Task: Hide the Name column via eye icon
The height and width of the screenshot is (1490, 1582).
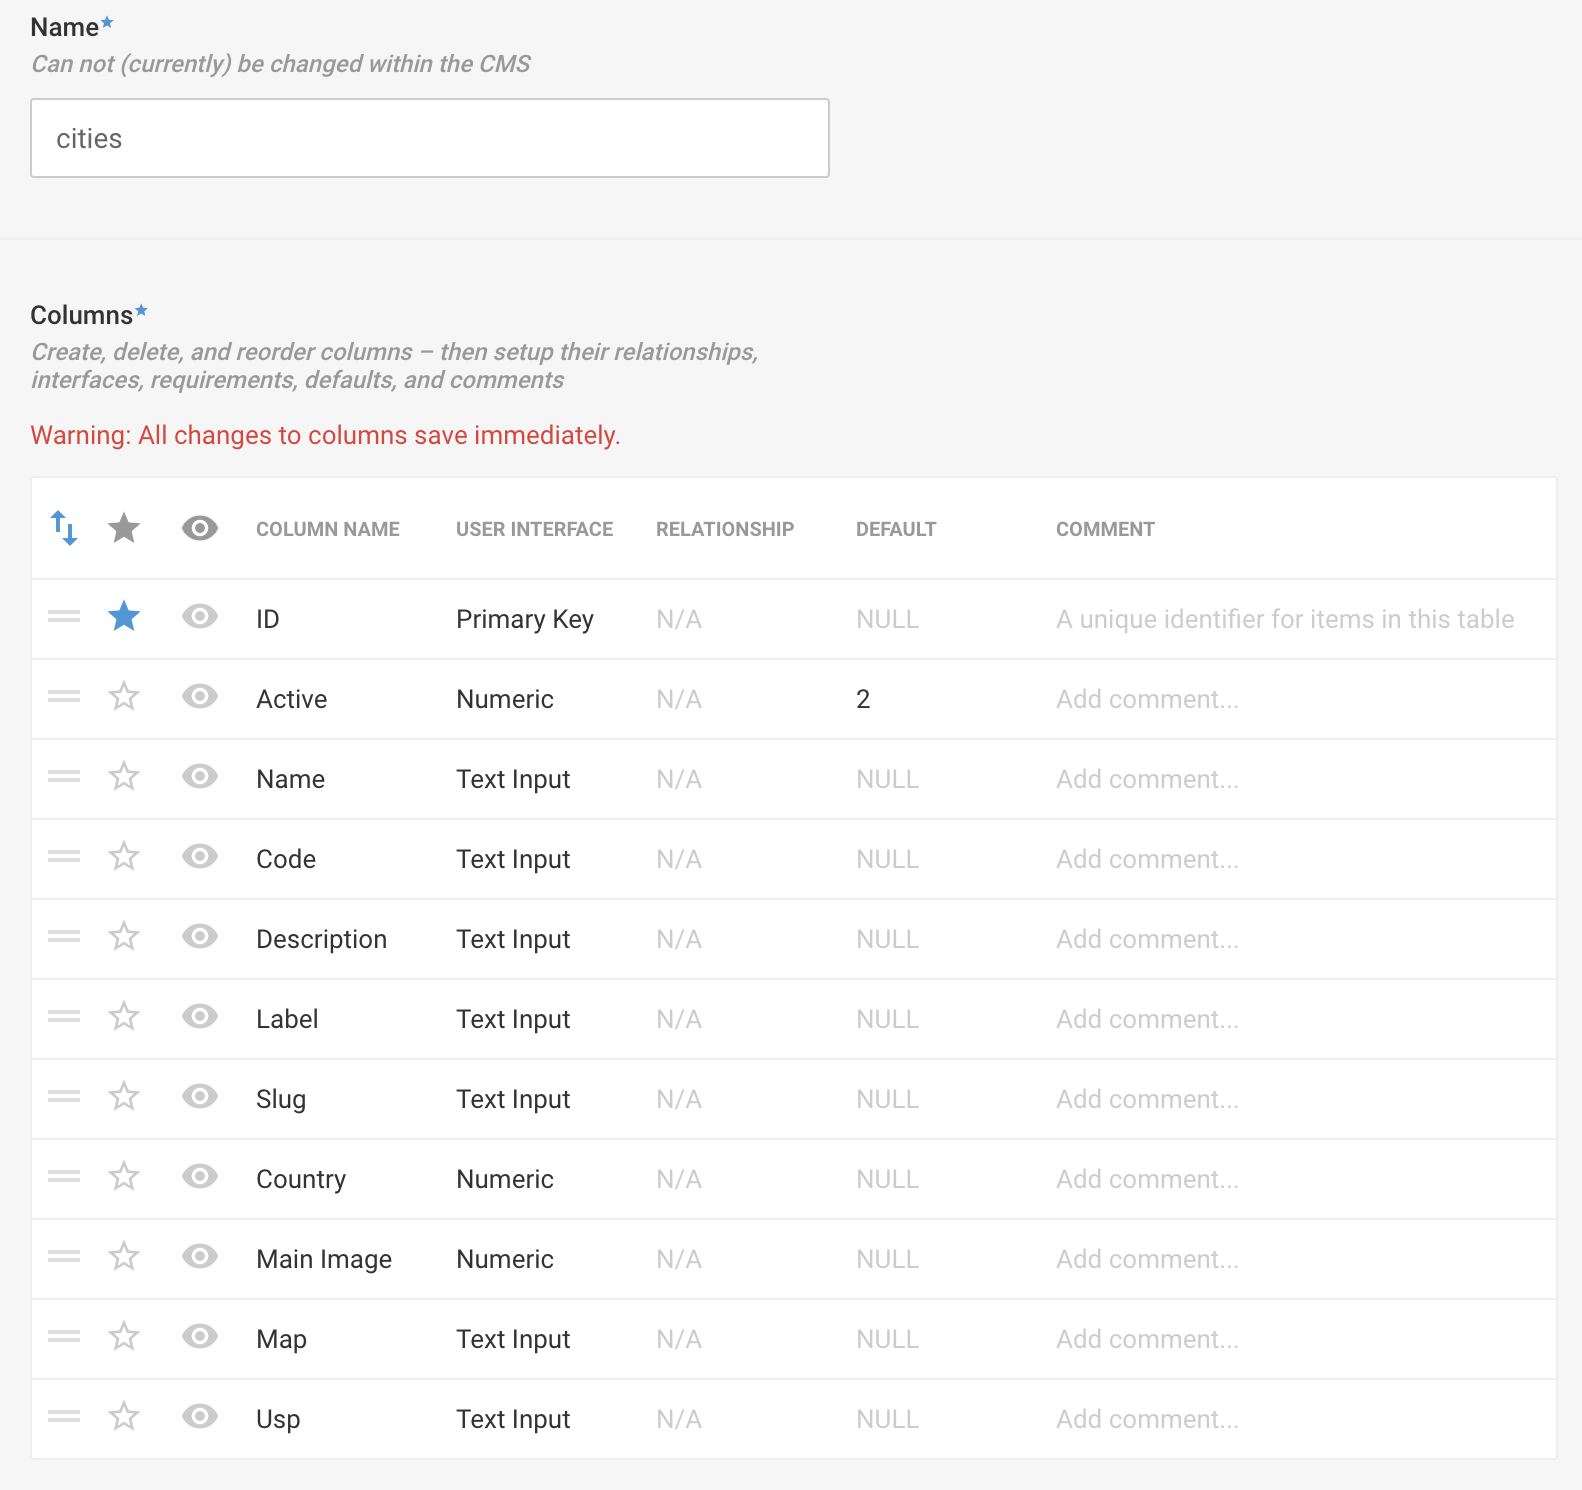Action: tap(200, 777)
